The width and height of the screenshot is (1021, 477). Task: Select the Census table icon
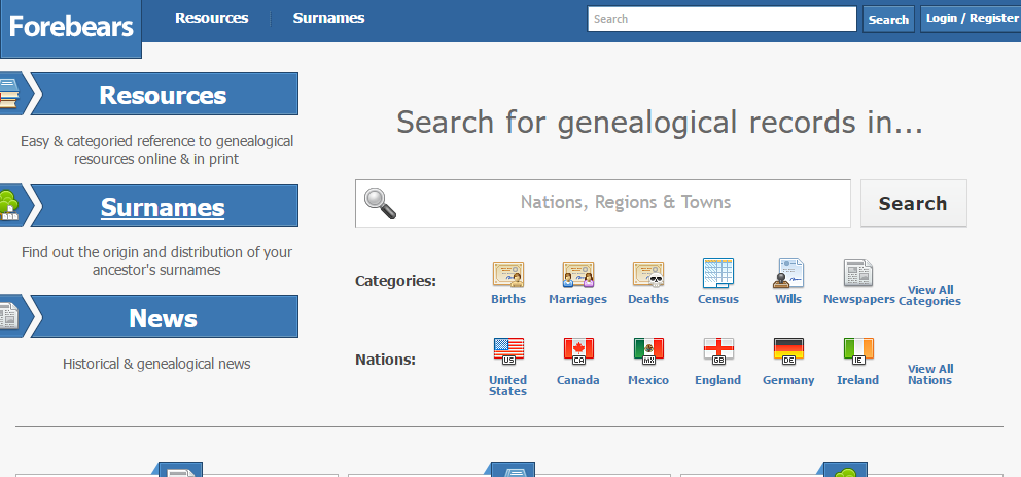coord(718,273)
